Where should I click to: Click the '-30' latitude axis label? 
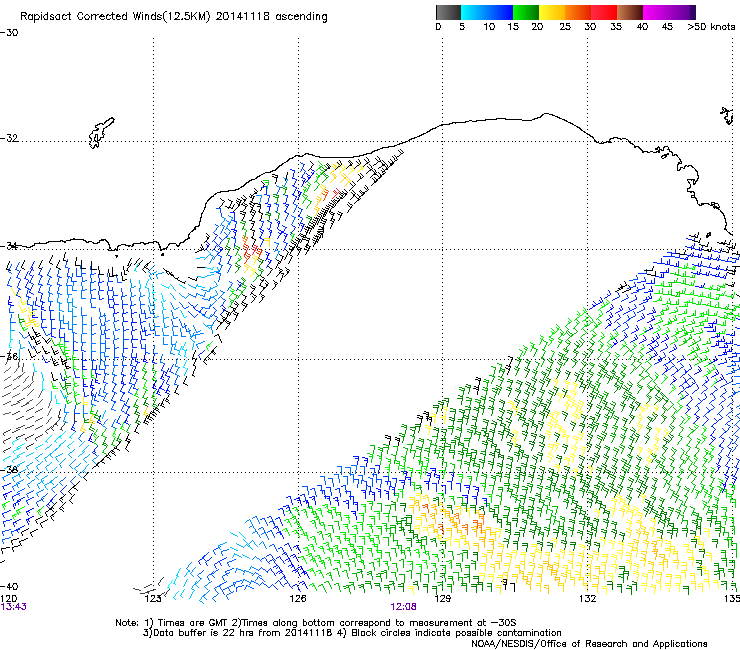point(9,33)
